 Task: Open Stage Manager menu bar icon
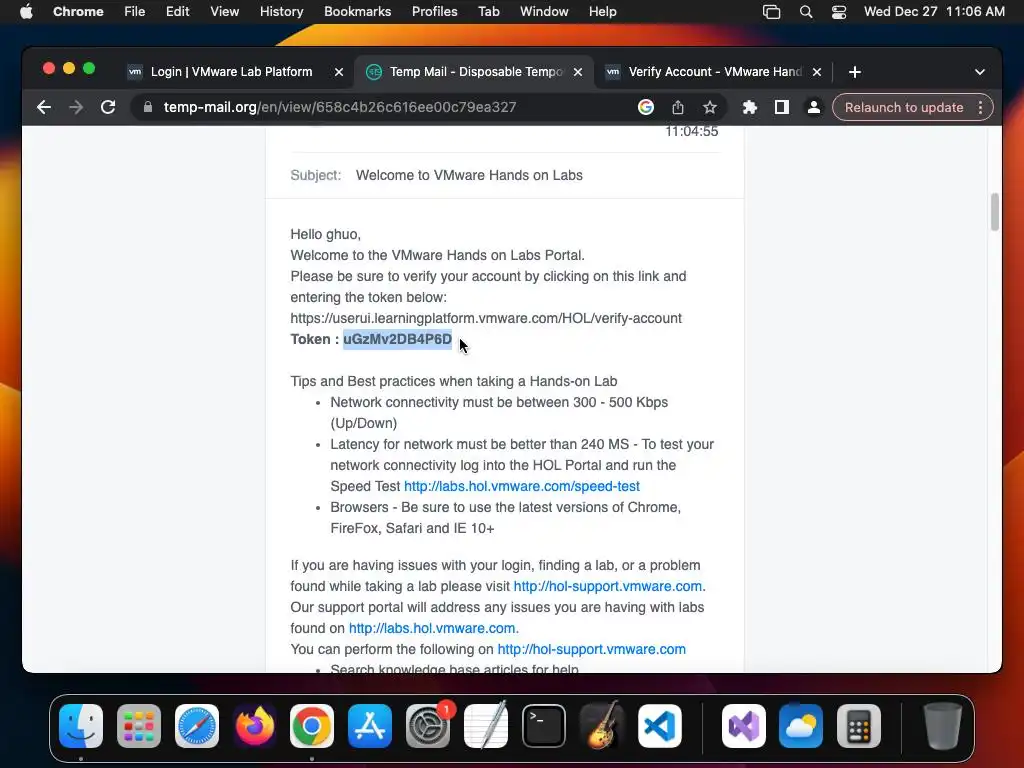click(771, 12)
